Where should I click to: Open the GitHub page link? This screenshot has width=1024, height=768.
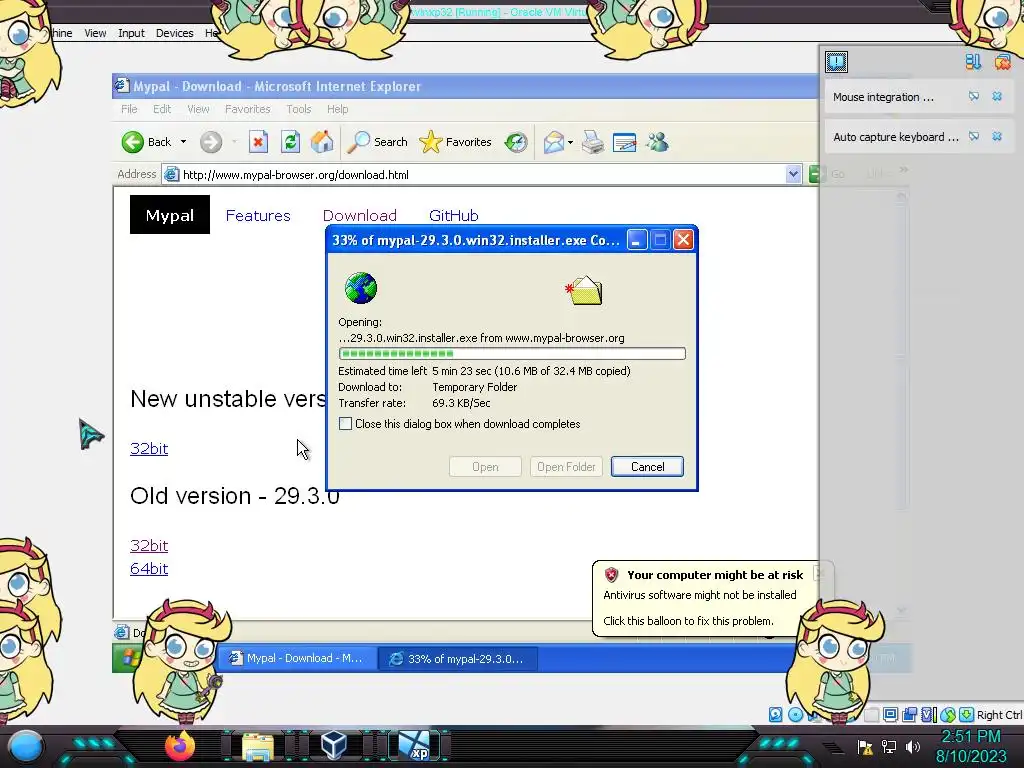tap(454, 216)
